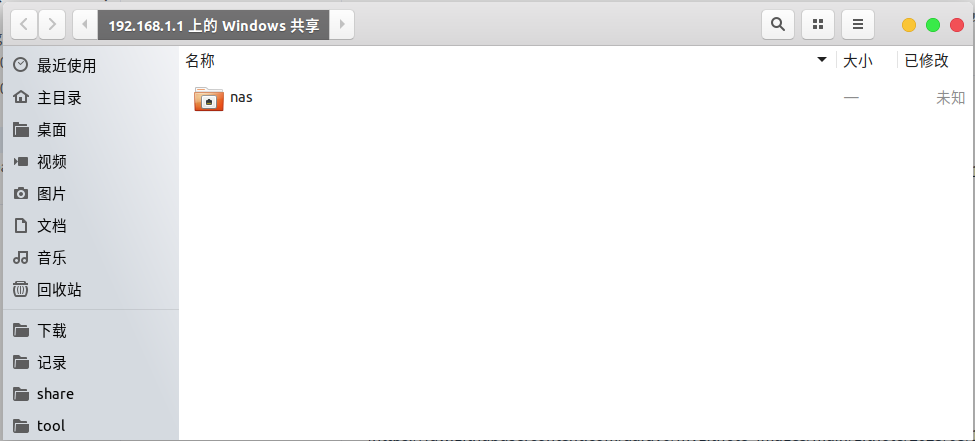This screenshot has height=441, width=975.
Task: Click the camera icon for 图片
Action: pyautogui.click(x=21, y=193)
